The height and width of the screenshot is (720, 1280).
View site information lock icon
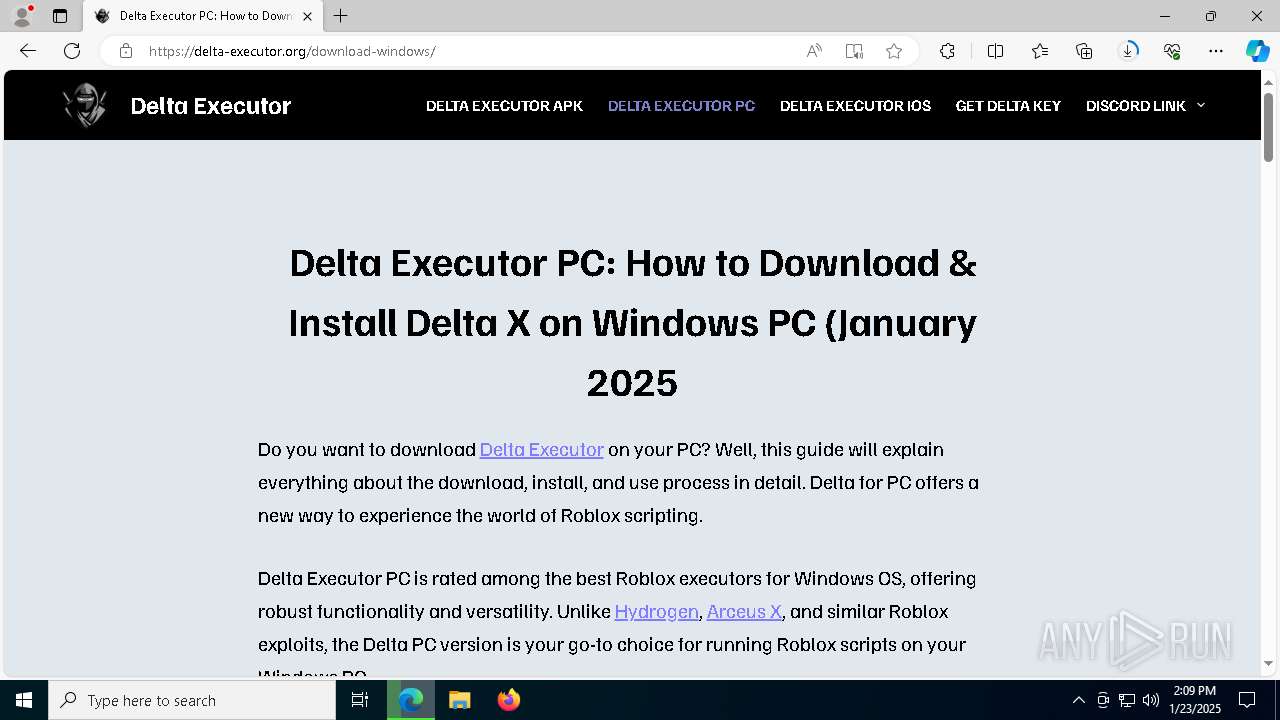pos(126,51)
